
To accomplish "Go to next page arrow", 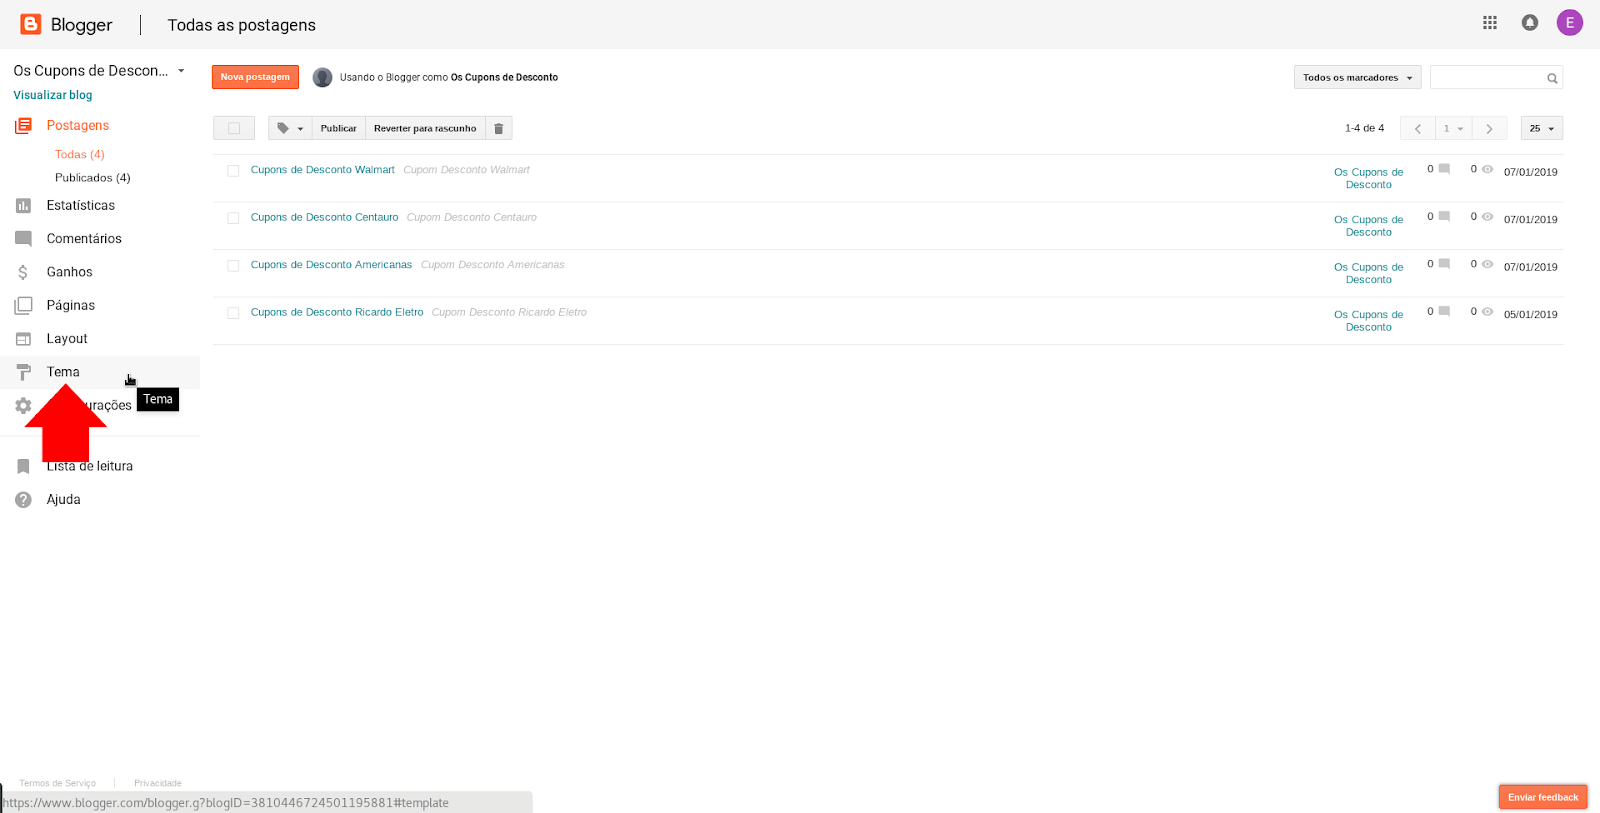I will [x=1489, y=128].
